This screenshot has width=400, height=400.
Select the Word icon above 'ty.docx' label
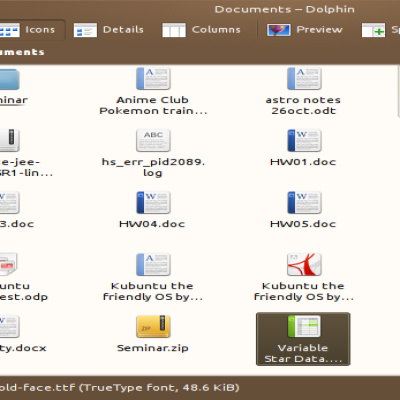9,326
